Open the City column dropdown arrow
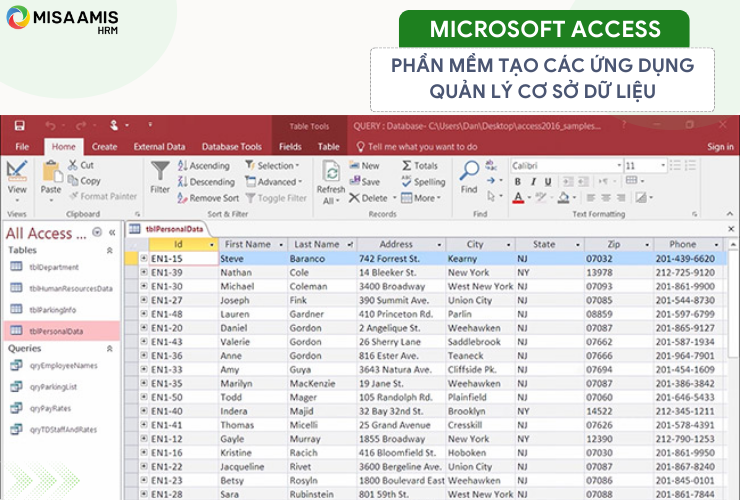Image resolution: width=740 pixels, height=500 pixels. click(x=508, y=245)
